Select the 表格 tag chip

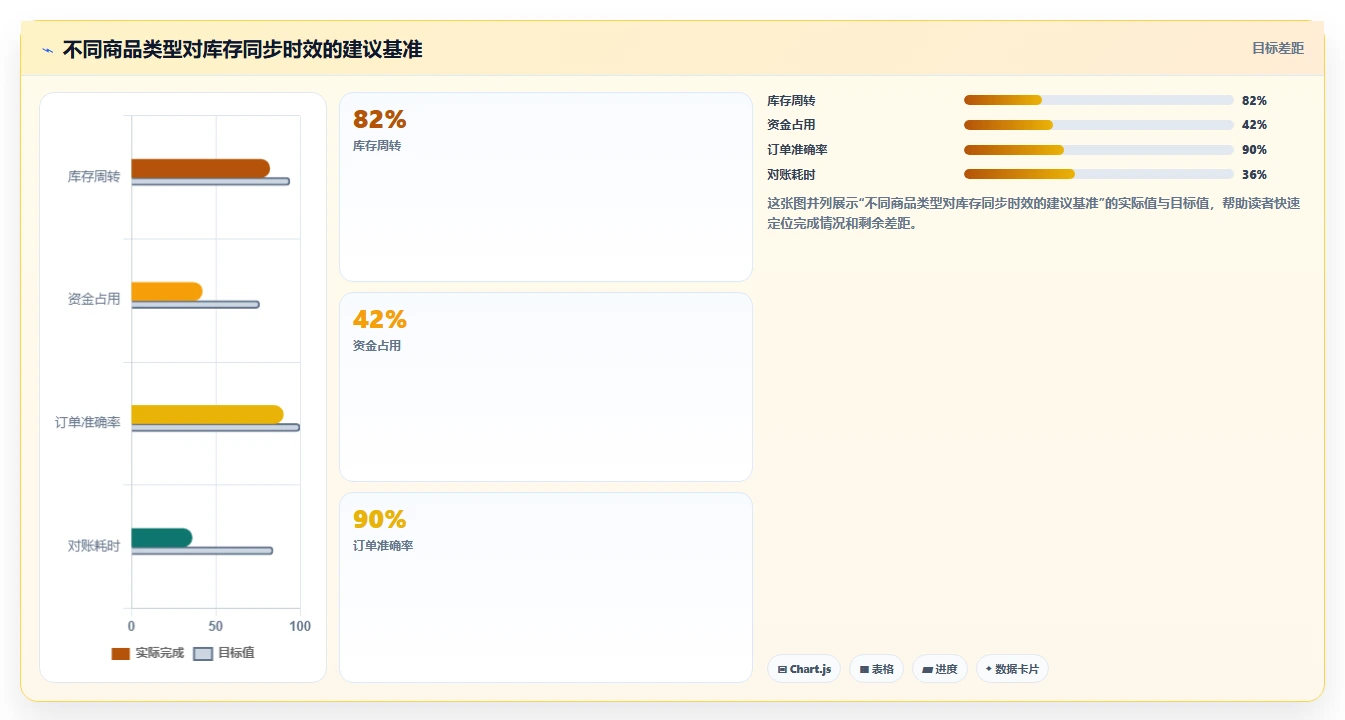pyautogui.click(x=877, y=669)
